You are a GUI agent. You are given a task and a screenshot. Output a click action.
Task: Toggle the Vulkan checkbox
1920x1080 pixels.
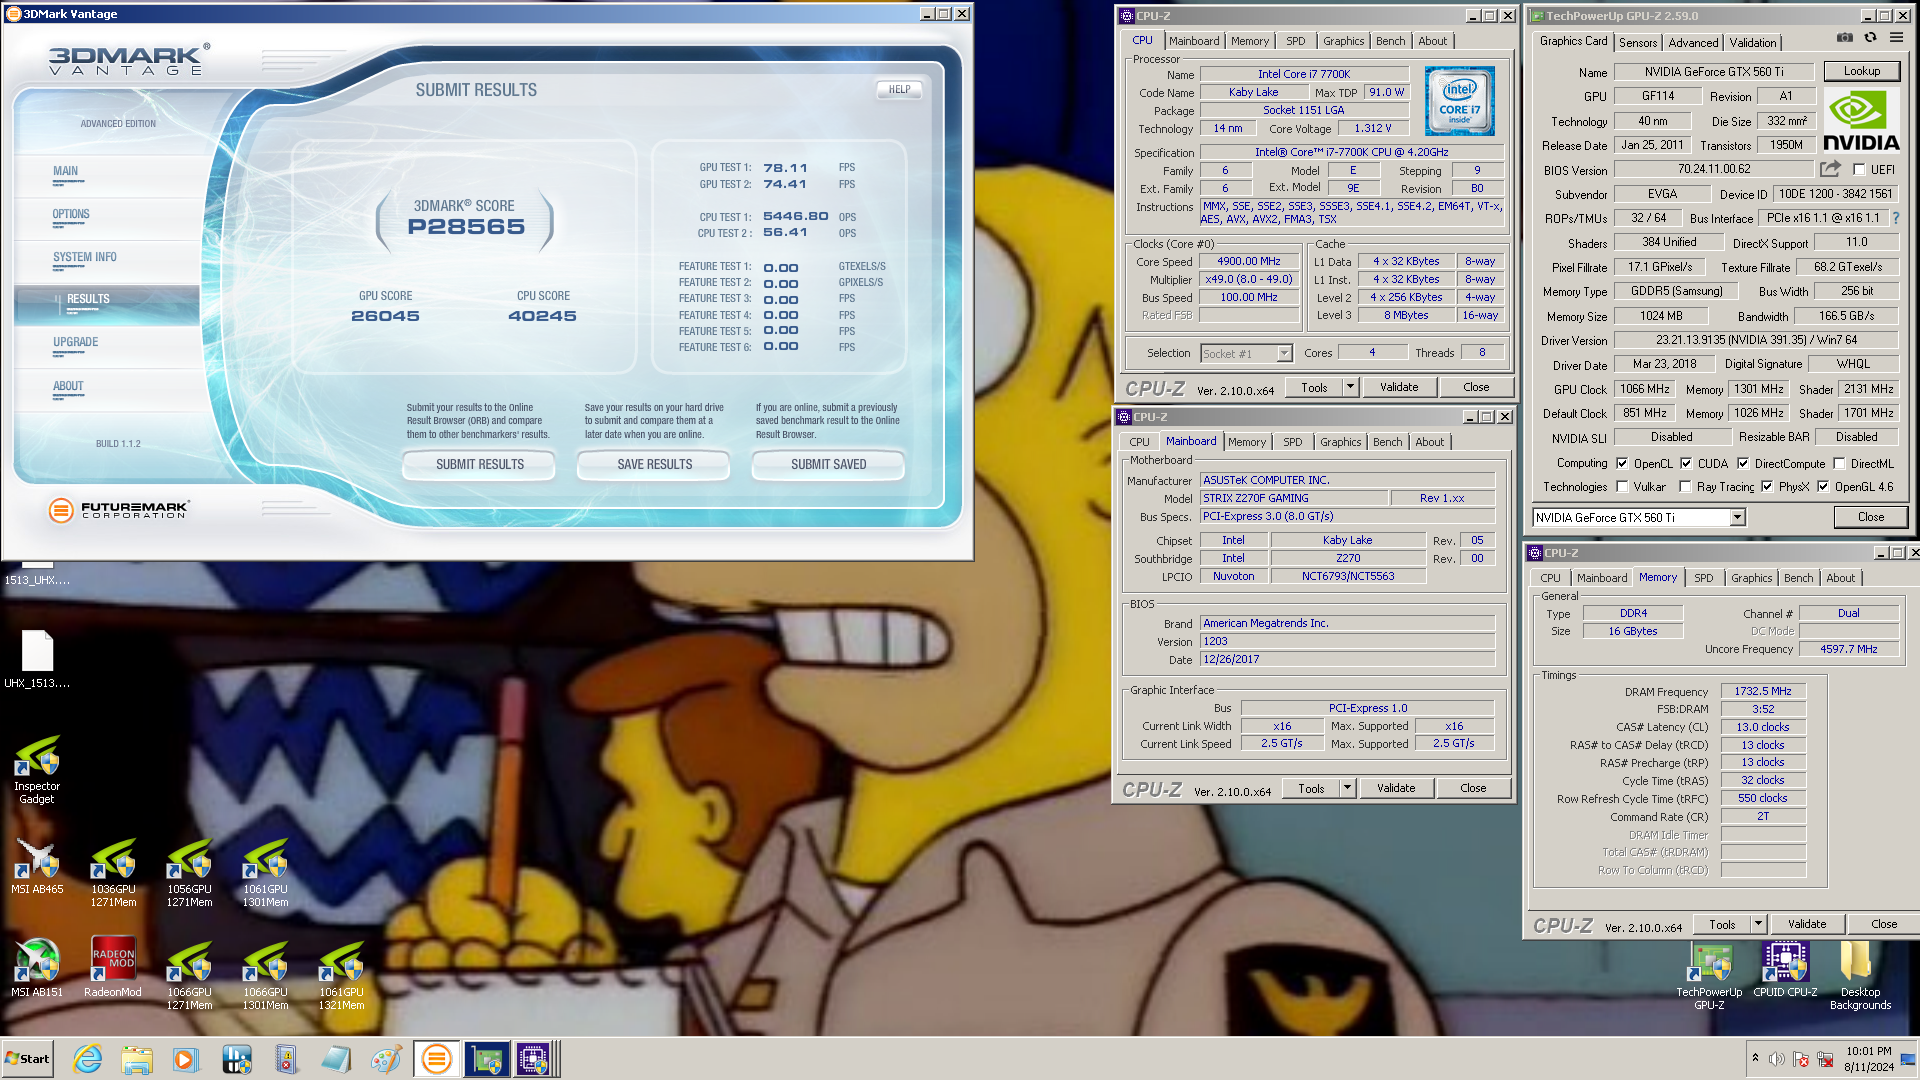click(x=1622, y=487)
